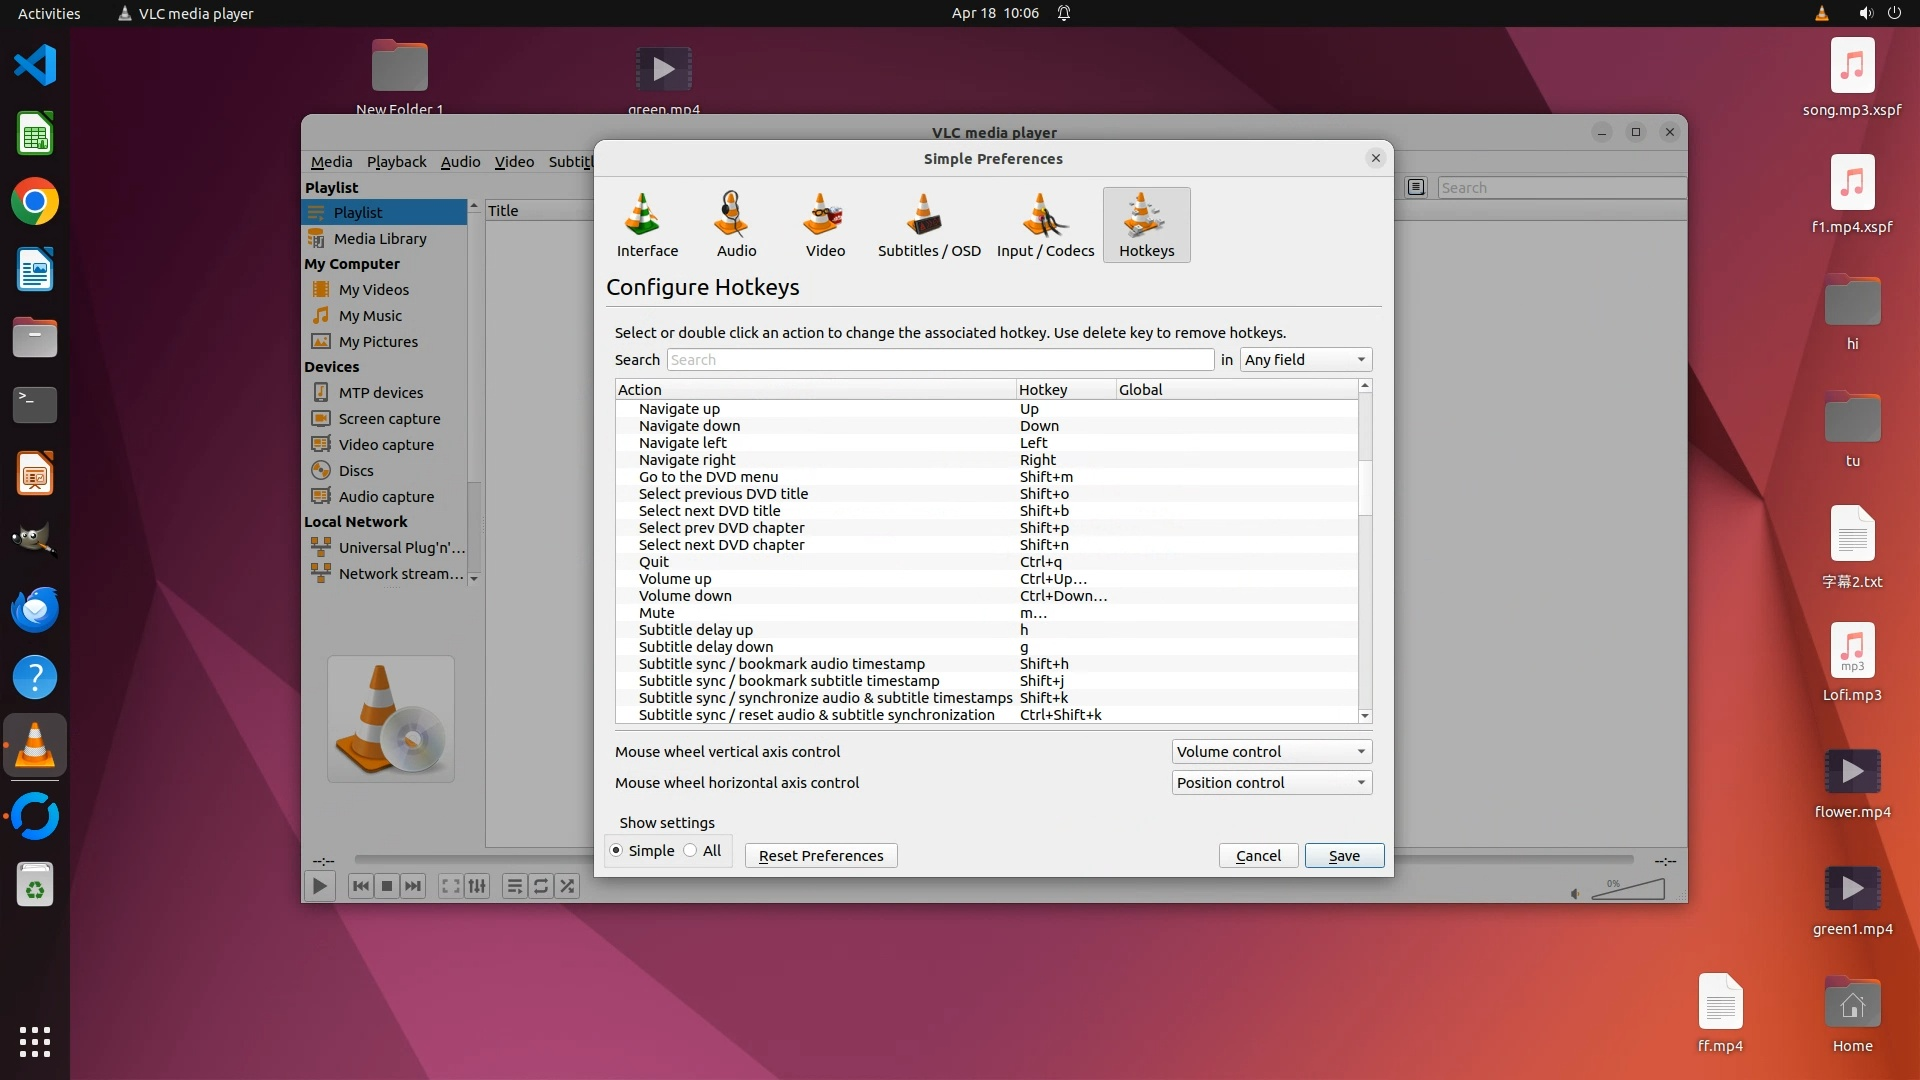Toggle fullscreen button in VLC controls
Viewport: 1920px width, 1080px height.
[451, 886]
